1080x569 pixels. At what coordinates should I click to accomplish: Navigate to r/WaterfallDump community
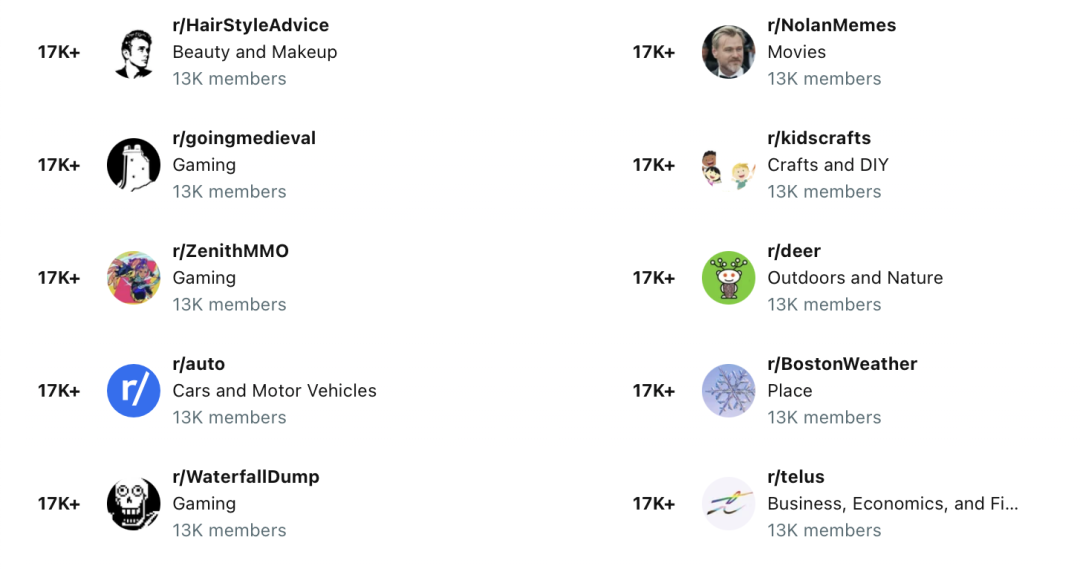coord(246,477)
